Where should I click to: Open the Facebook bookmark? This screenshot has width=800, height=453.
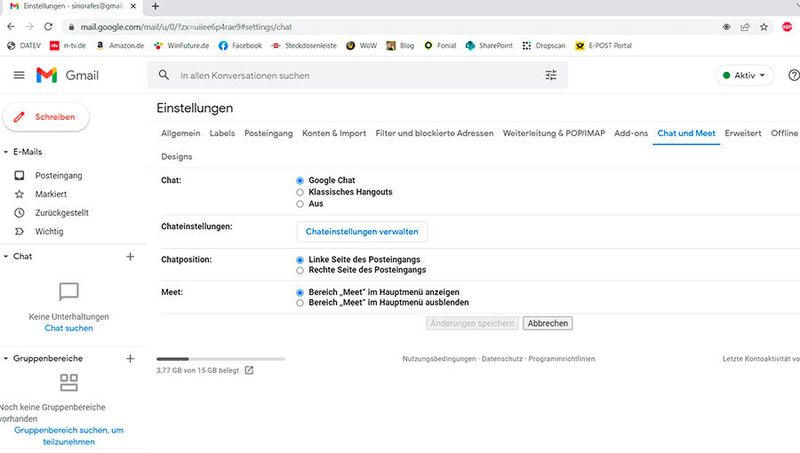click(240, 45)
